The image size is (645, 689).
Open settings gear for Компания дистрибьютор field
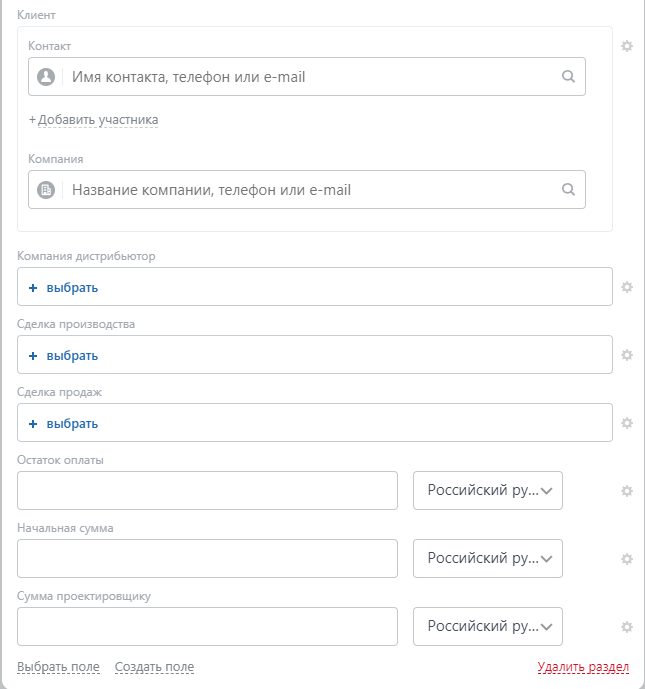(x=627, y=287)
